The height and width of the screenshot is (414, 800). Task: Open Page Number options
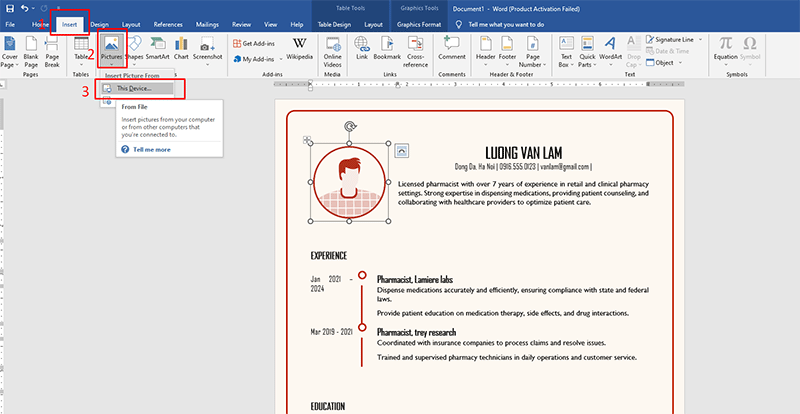coord(533,53)
